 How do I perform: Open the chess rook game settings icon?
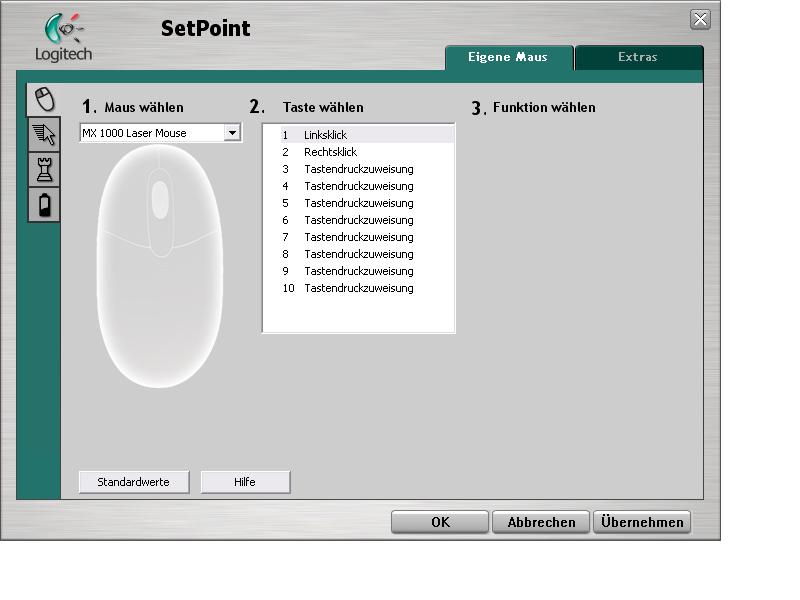click(44, 169)
